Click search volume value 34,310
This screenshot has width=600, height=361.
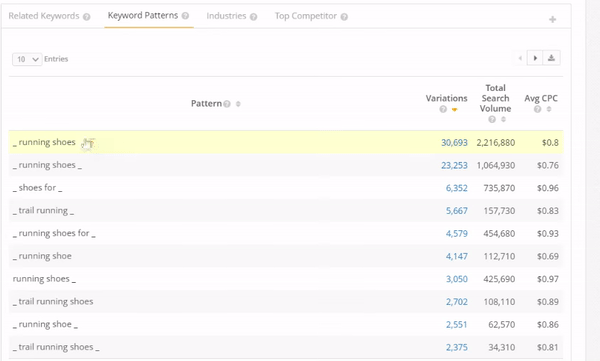tap(501, 347)
